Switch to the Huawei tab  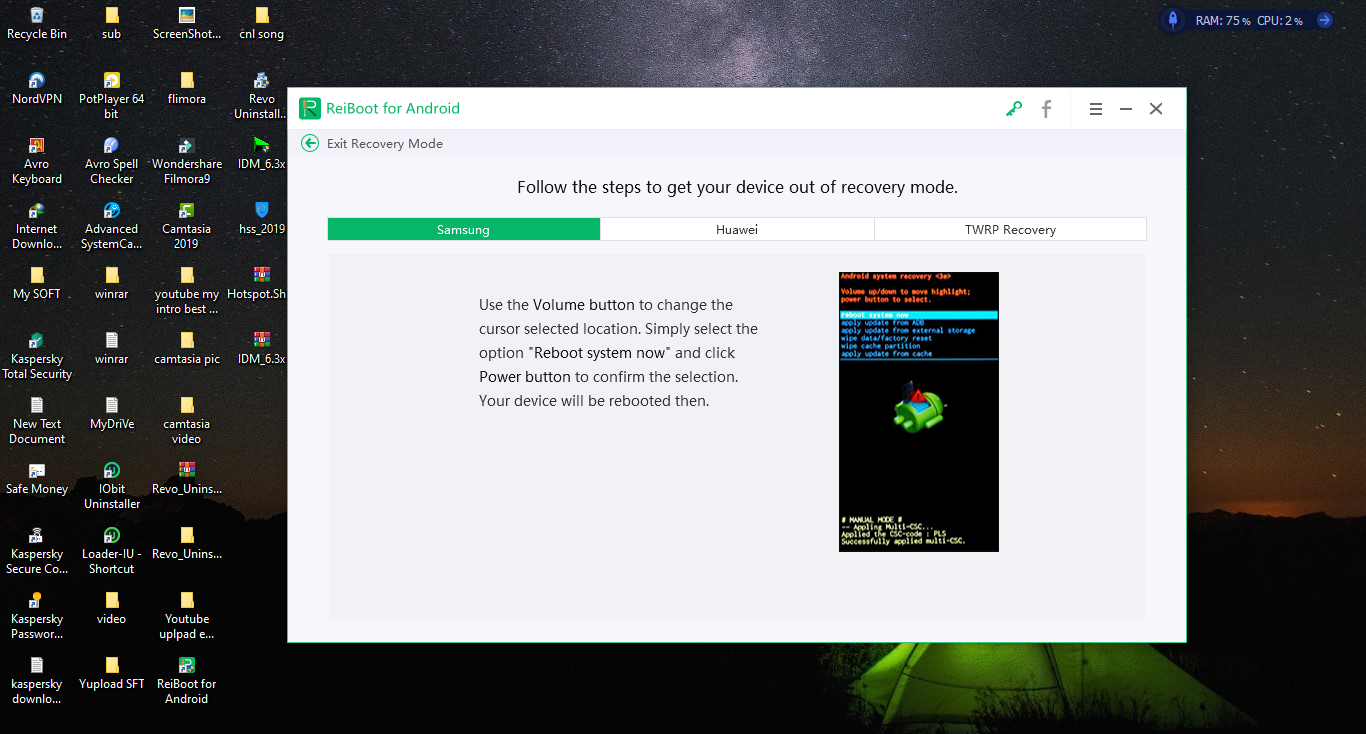pos(737,229)
